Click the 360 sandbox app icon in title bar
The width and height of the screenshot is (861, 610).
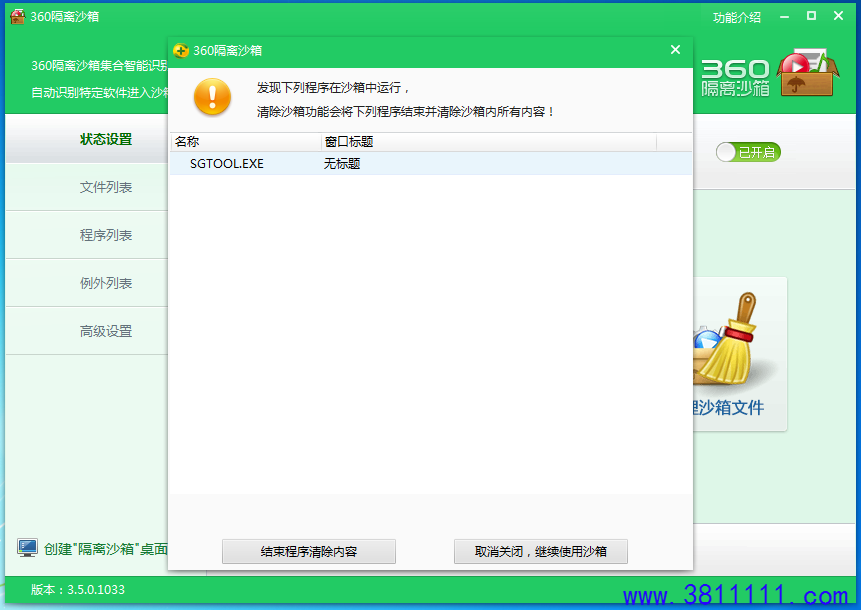17,16
